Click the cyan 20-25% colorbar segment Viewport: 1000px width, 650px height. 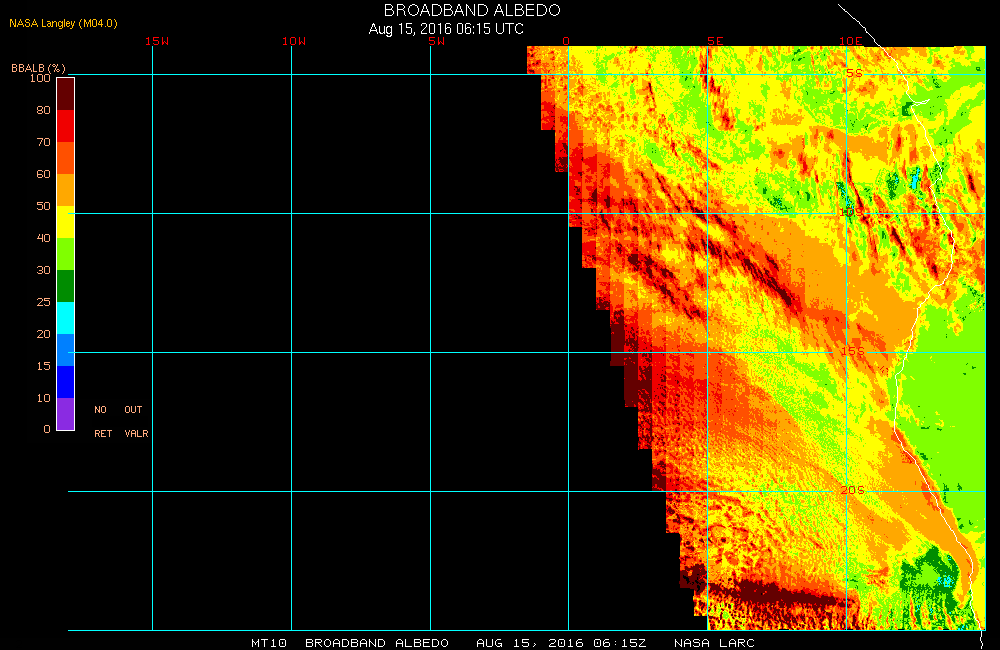pyautogui.click(x=66, y=318)
